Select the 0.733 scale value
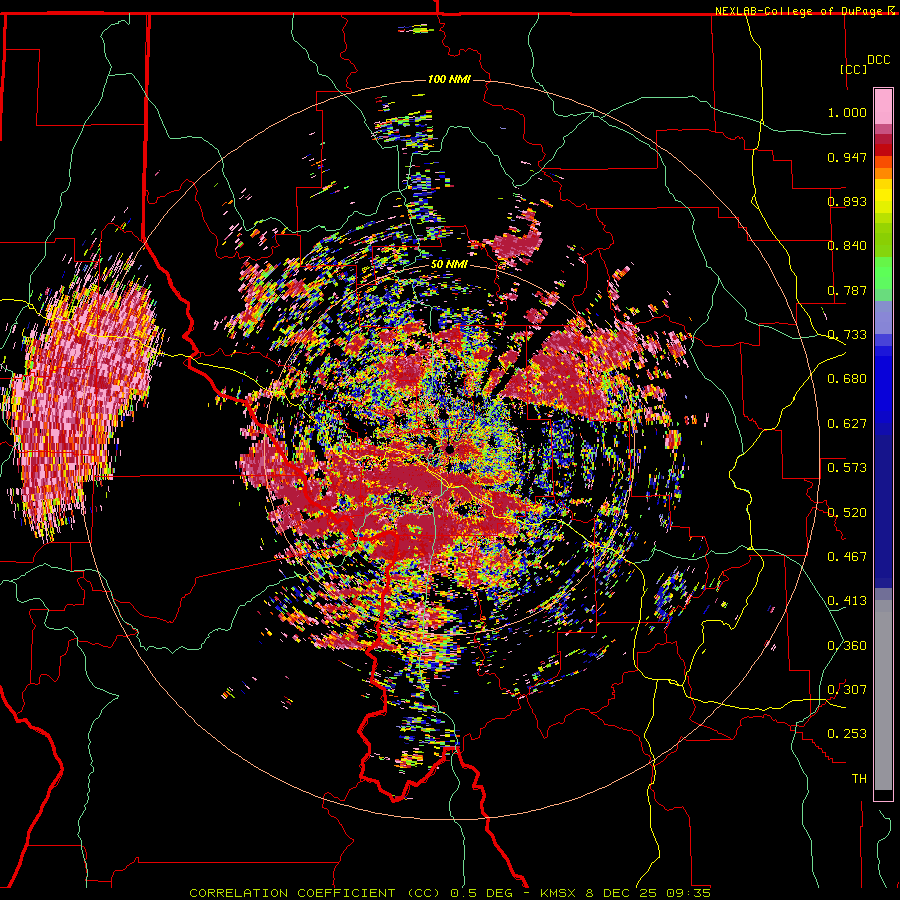This screenshot has width=900, height=900. [847, 335]
